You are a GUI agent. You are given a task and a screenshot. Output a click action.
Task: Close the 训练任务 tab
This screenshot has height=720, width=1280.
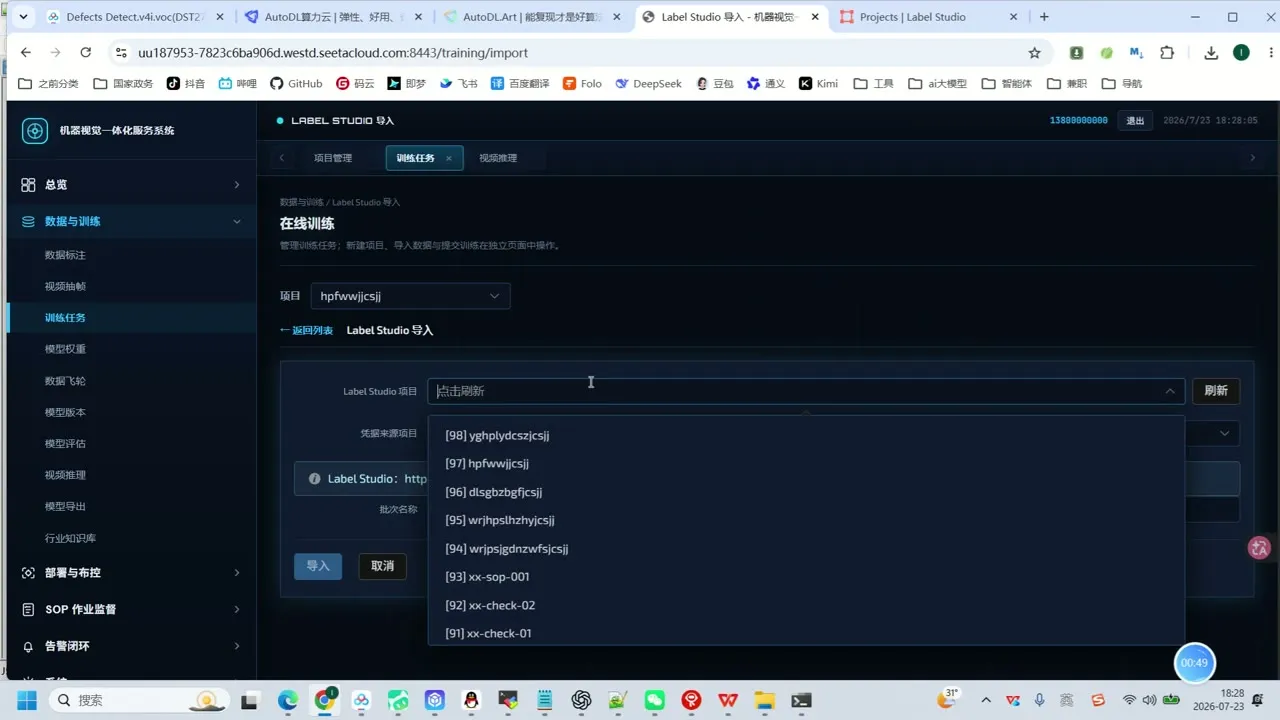tap(448, 158)
